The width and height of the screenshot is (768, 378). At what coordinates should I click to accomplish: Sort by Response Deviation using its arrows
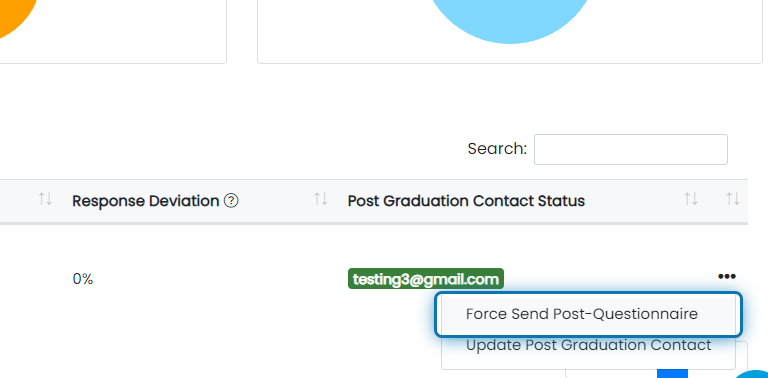coord(321,199)
